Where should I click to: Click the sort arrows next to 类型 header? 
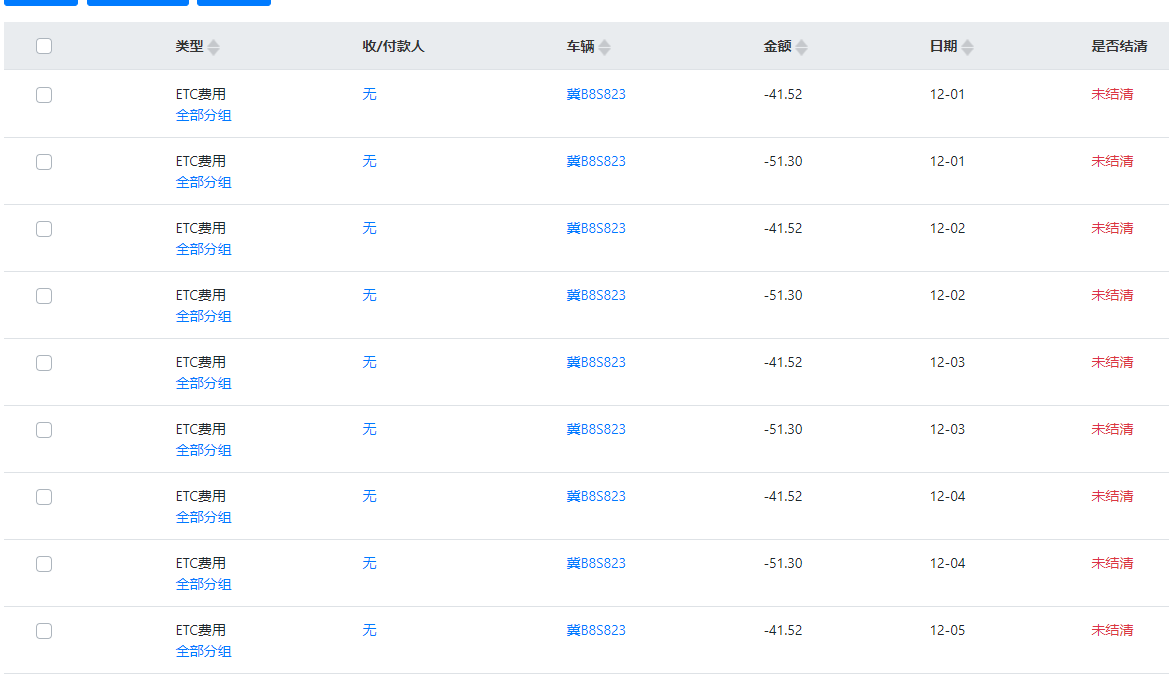coord(213,47)
